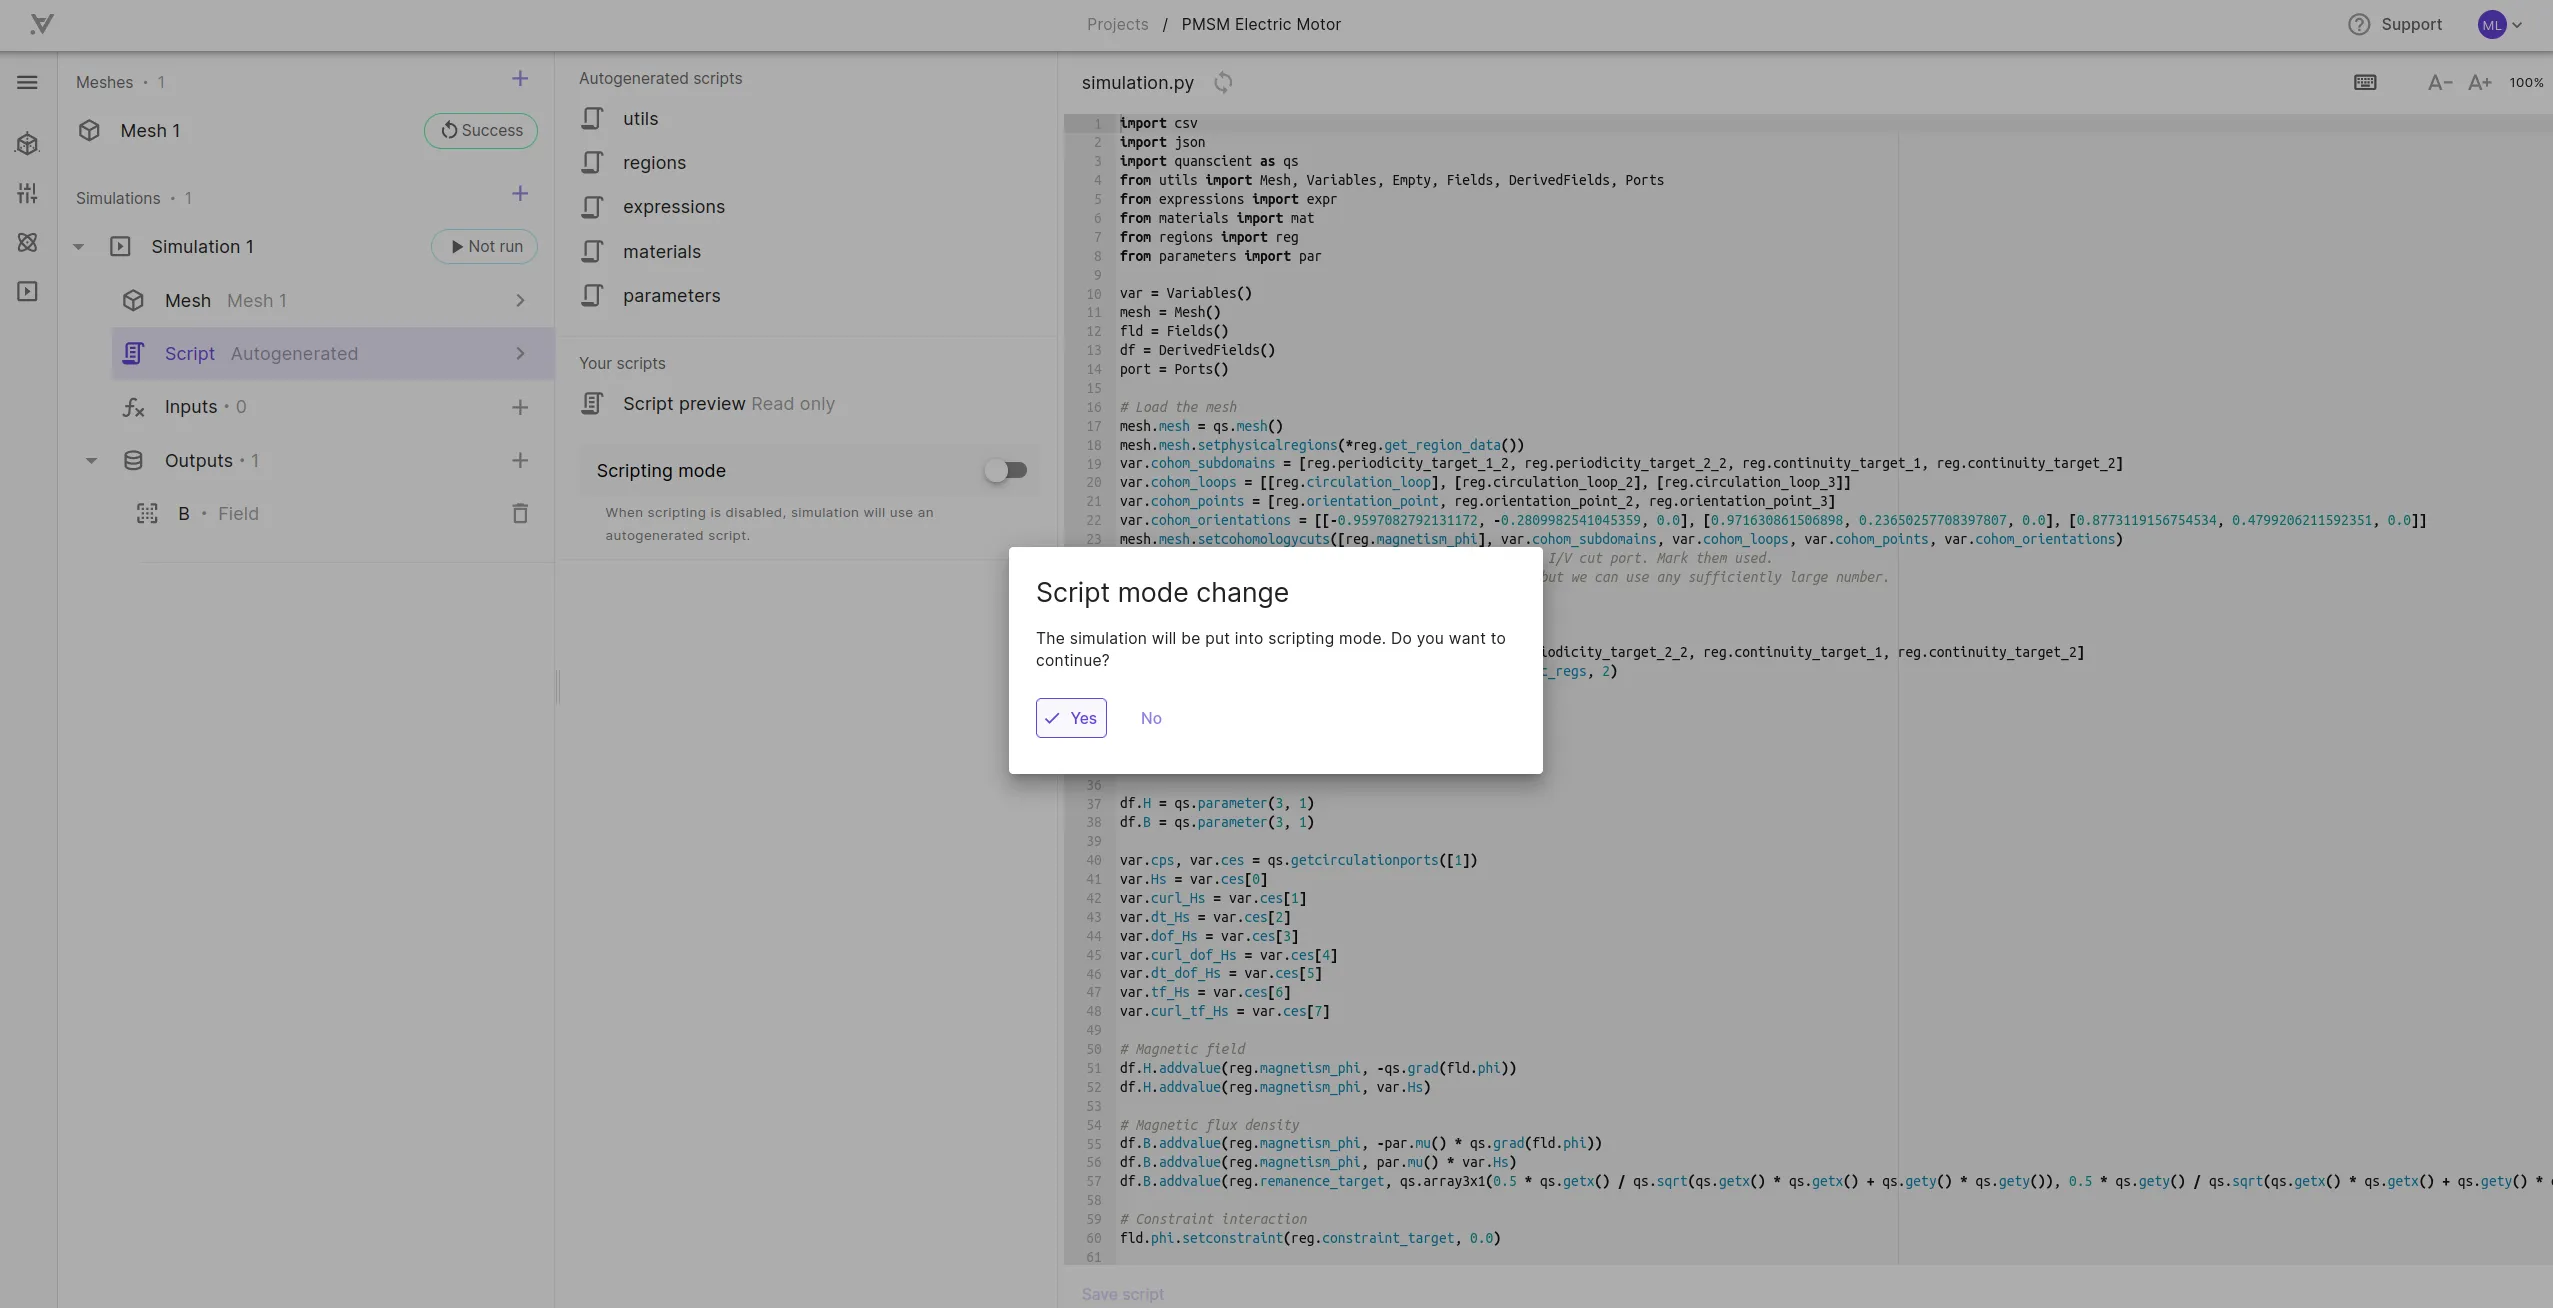Screen dimensions: 2553x1308
Task: Open the Script row chevron
Action: 520,354
